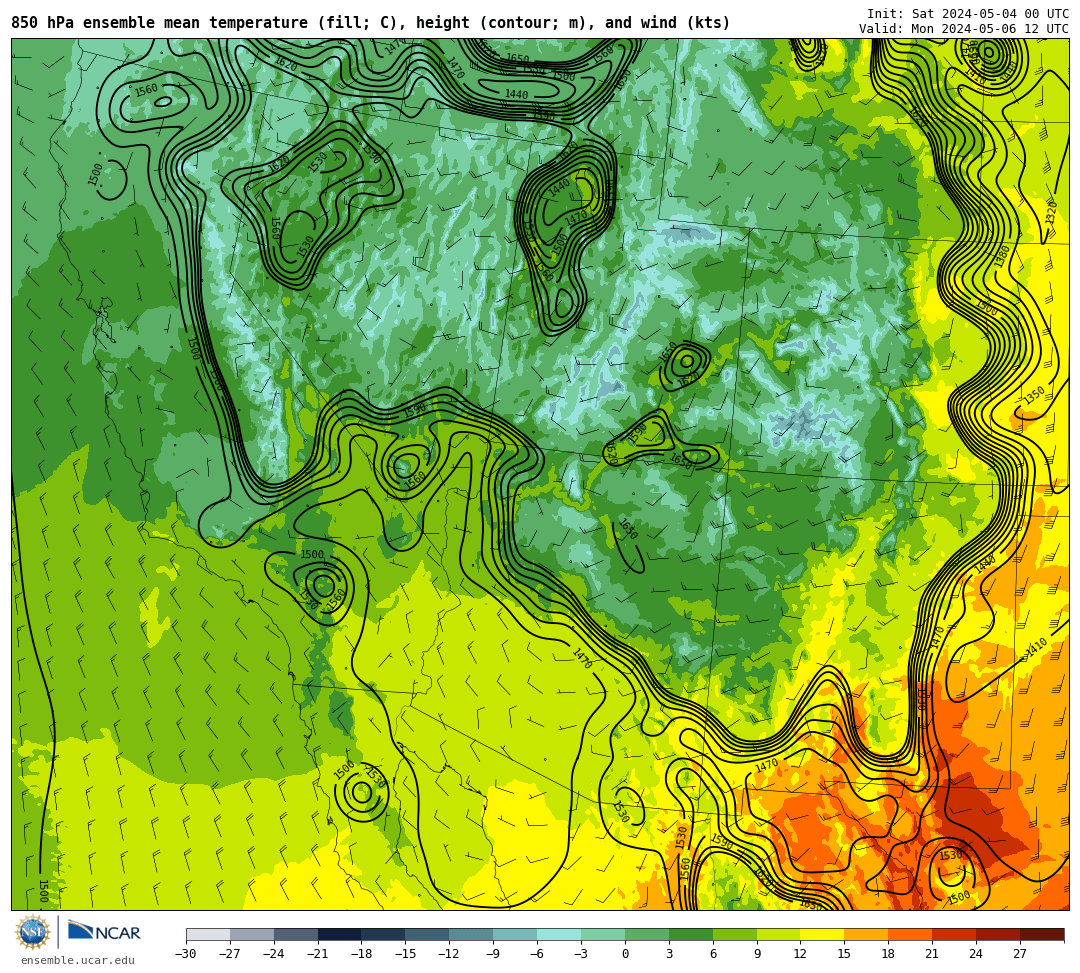Pick the dark brown swatch above 27

pyautogui.click(x=1042, y=934)
